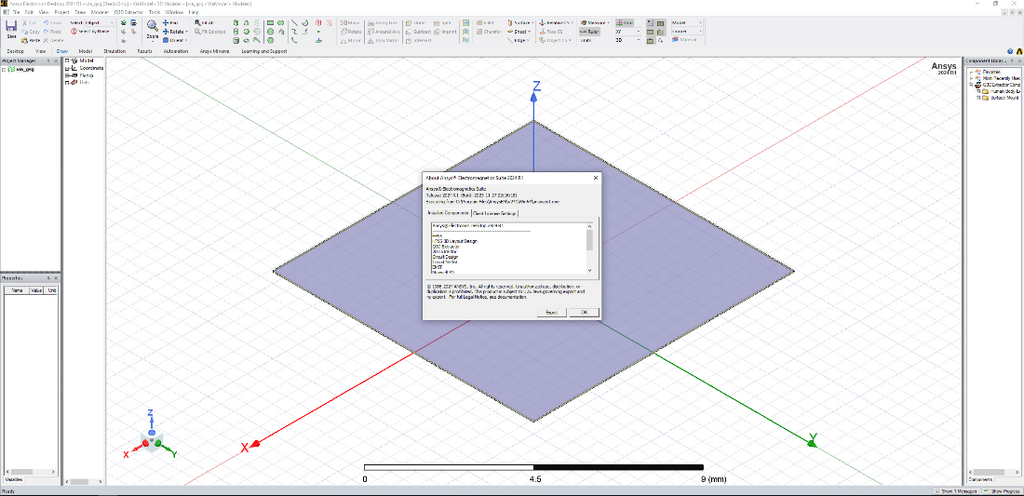Open the Rotate dropdown arrow
Image resolution: width=1024 pixels, height=496 pixels.
187,32
